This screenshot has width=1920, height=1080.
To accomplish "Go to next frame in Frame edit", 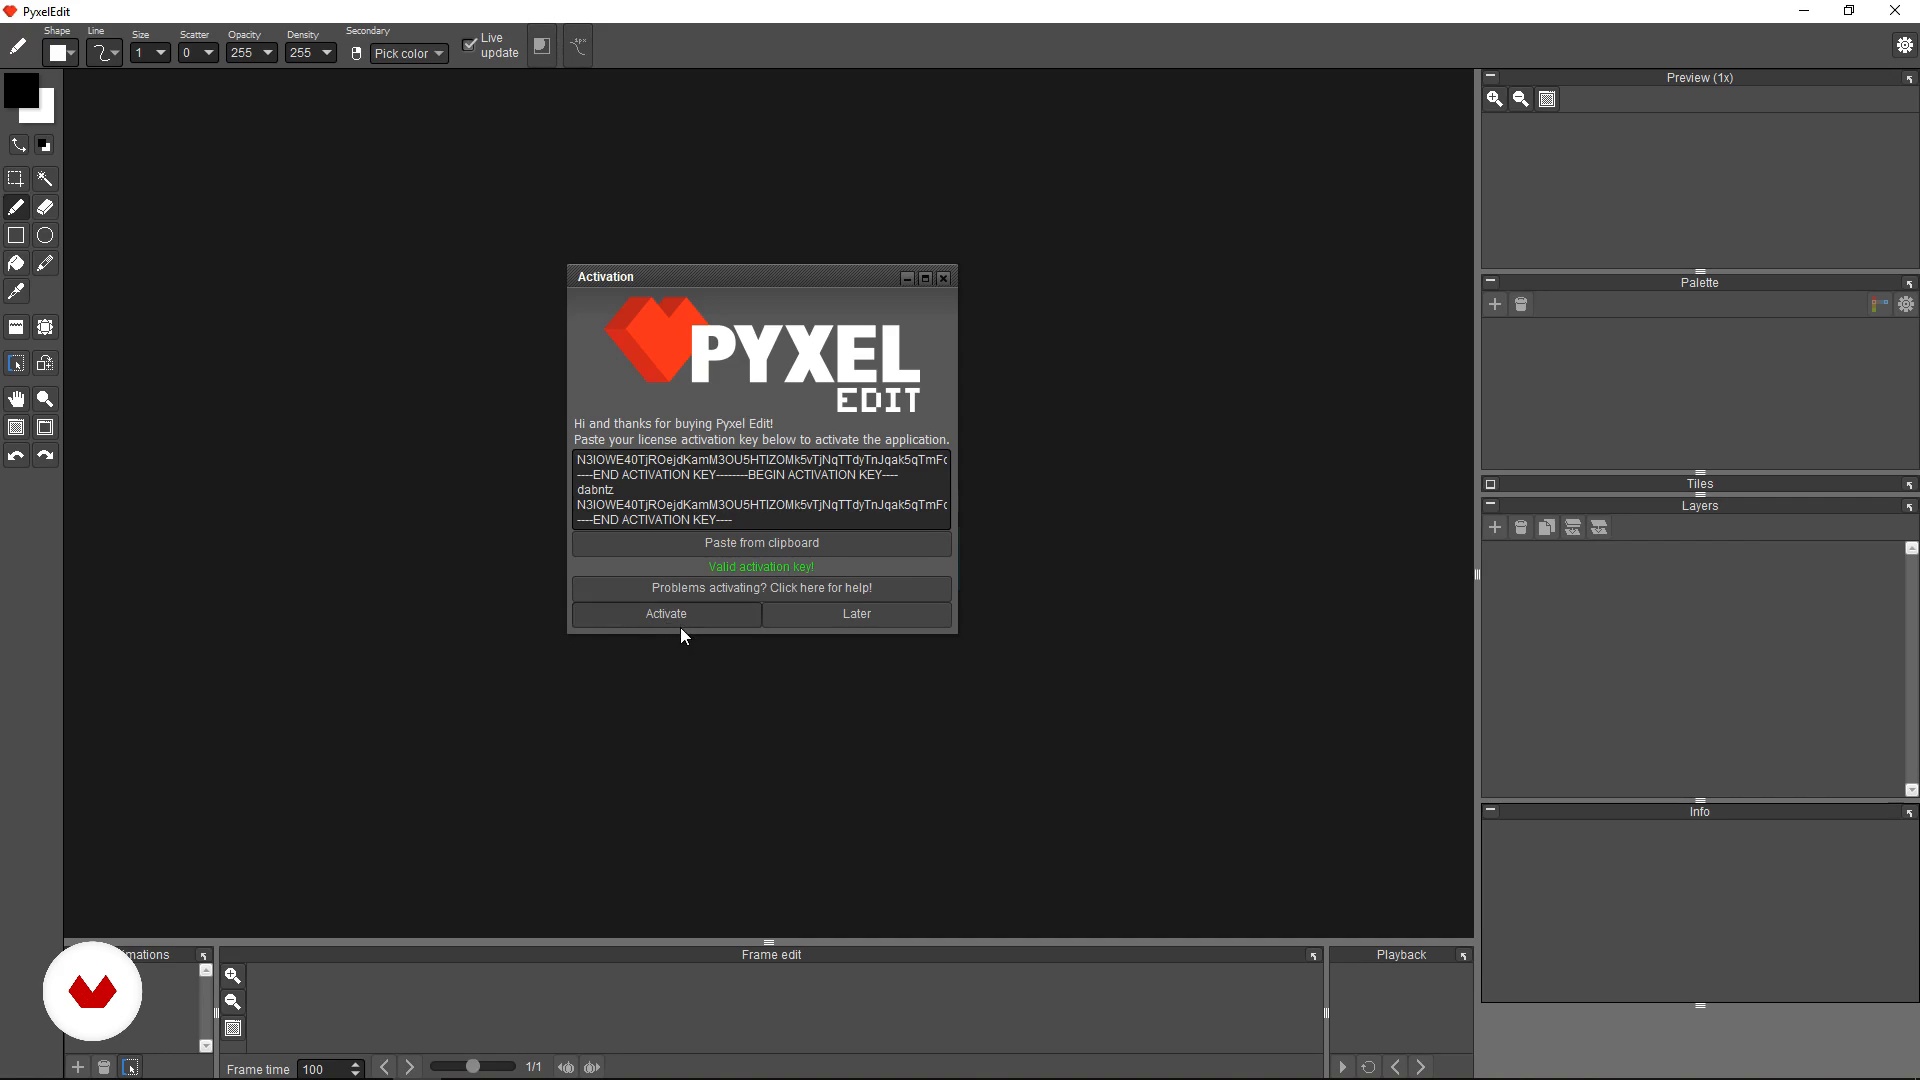I will [x=409, y=1068].
